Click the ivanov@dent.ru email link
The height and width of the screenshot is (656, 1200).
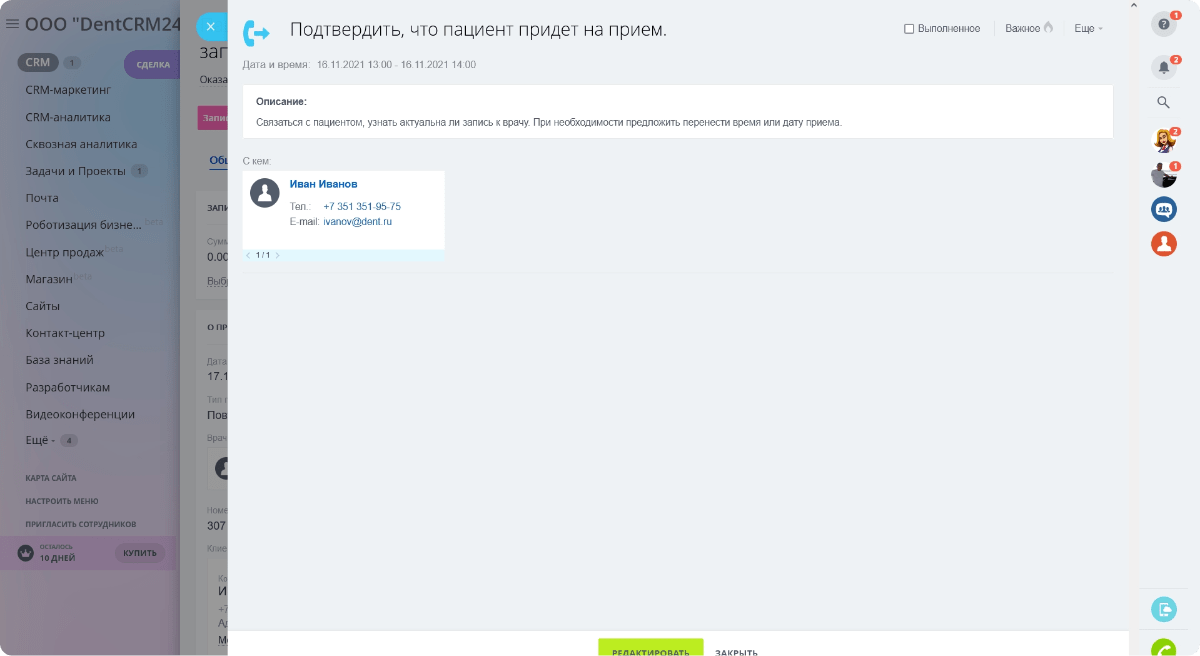(x=357, y=221)
